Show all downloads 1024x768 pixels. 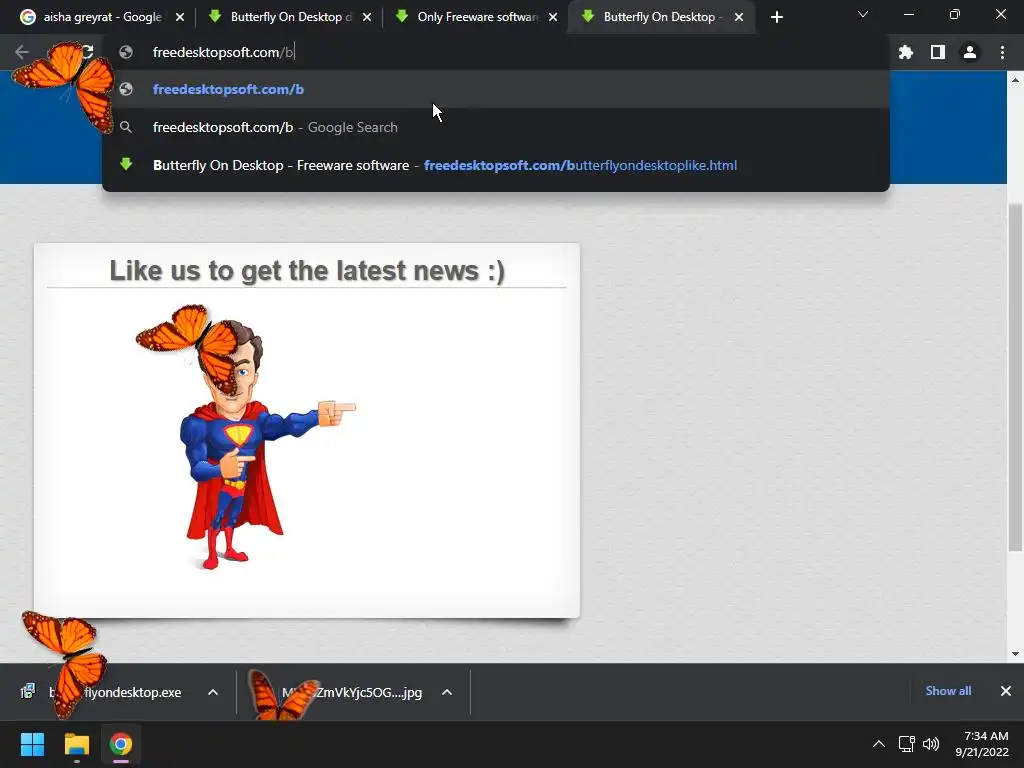[x=948, y=691]
